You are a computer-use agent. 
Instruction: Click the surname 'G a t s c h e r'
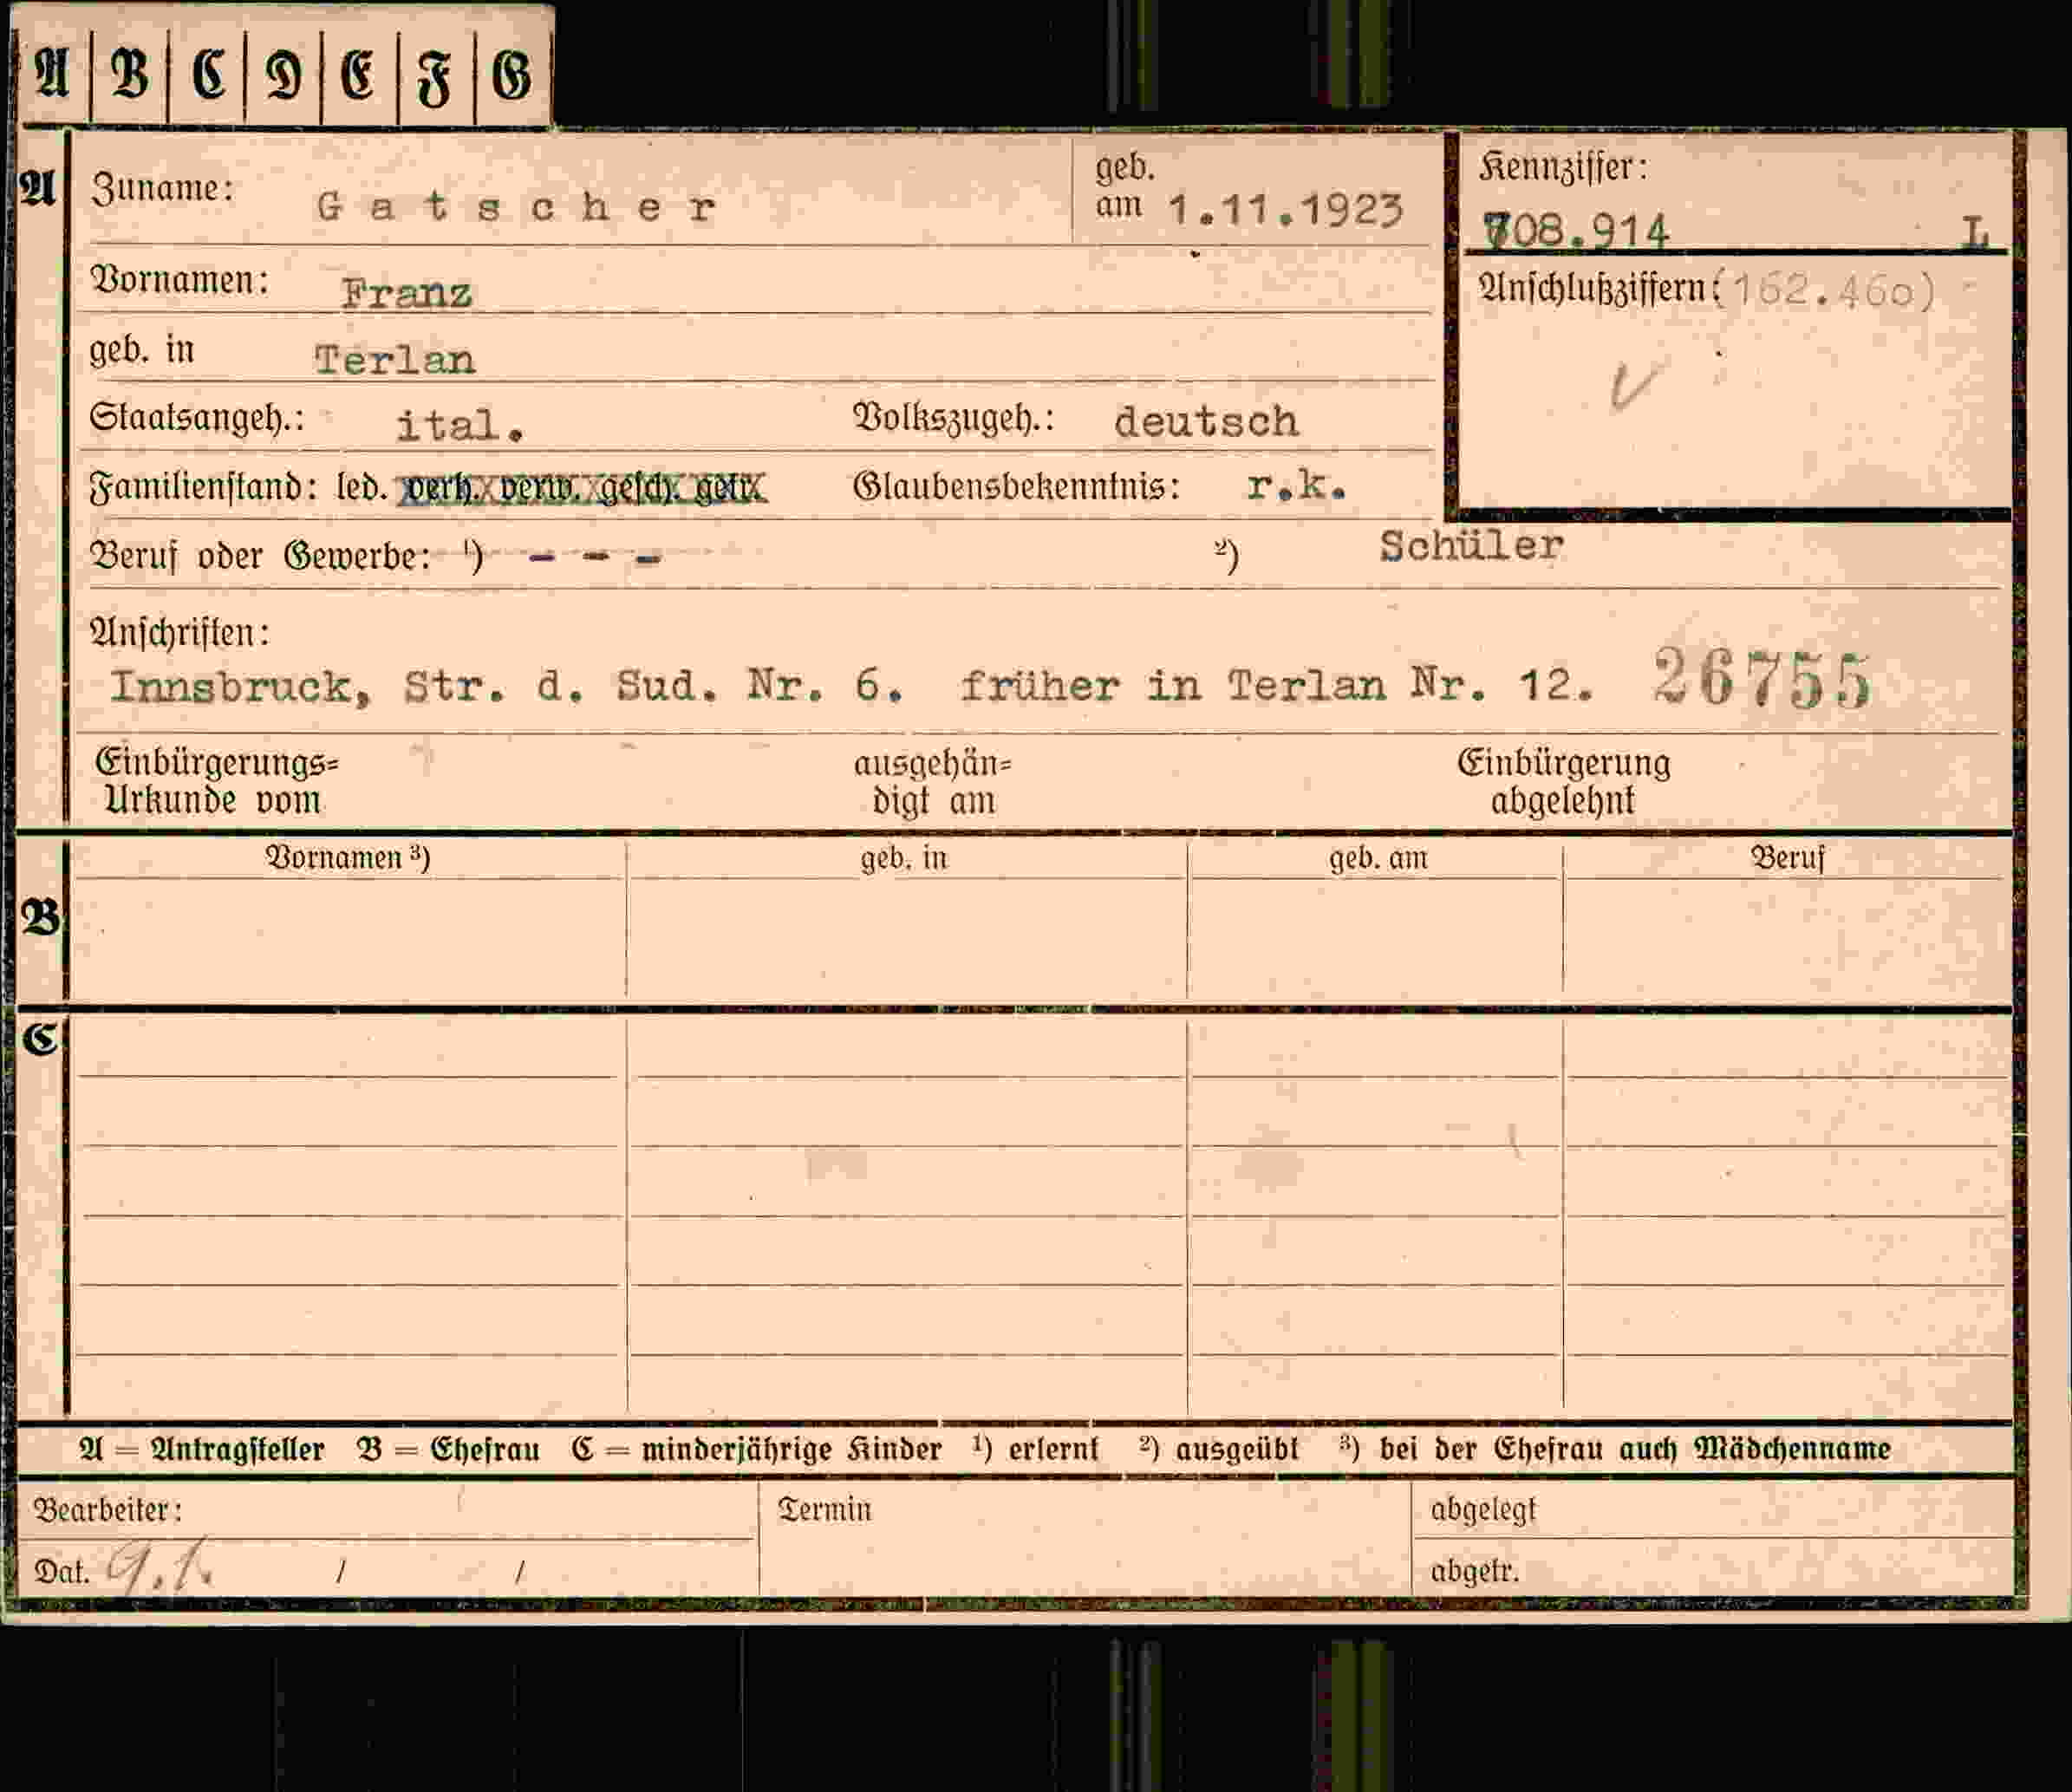(516, 207)
